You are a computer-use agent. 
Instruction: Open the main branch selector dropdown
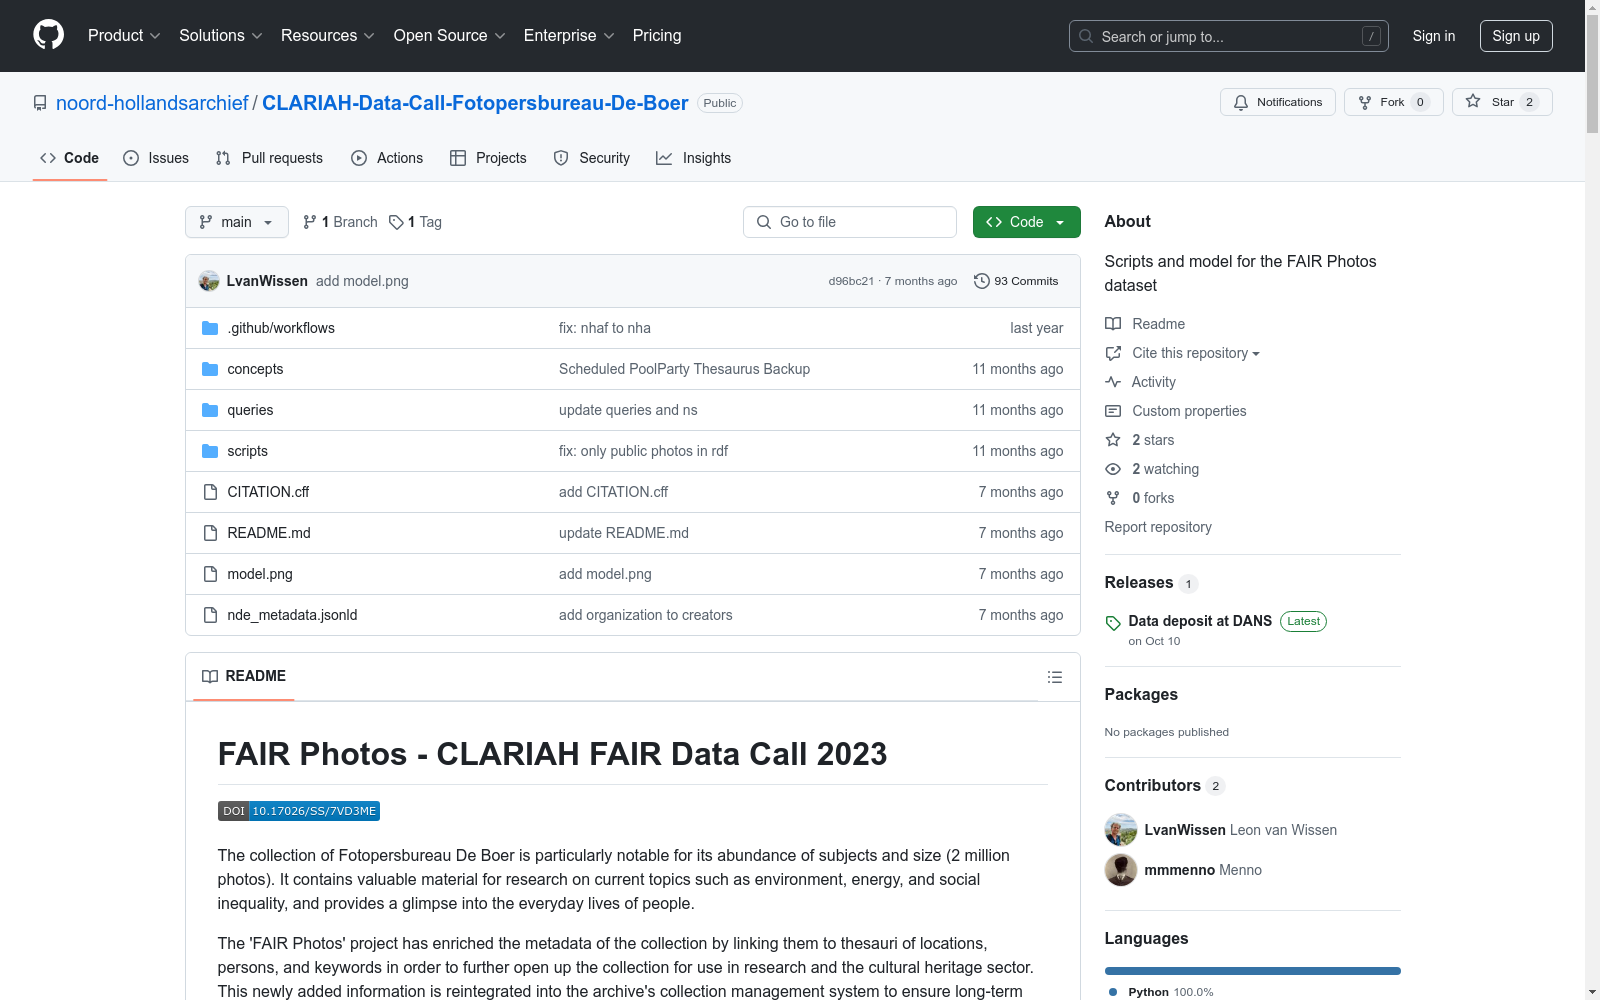237,222
